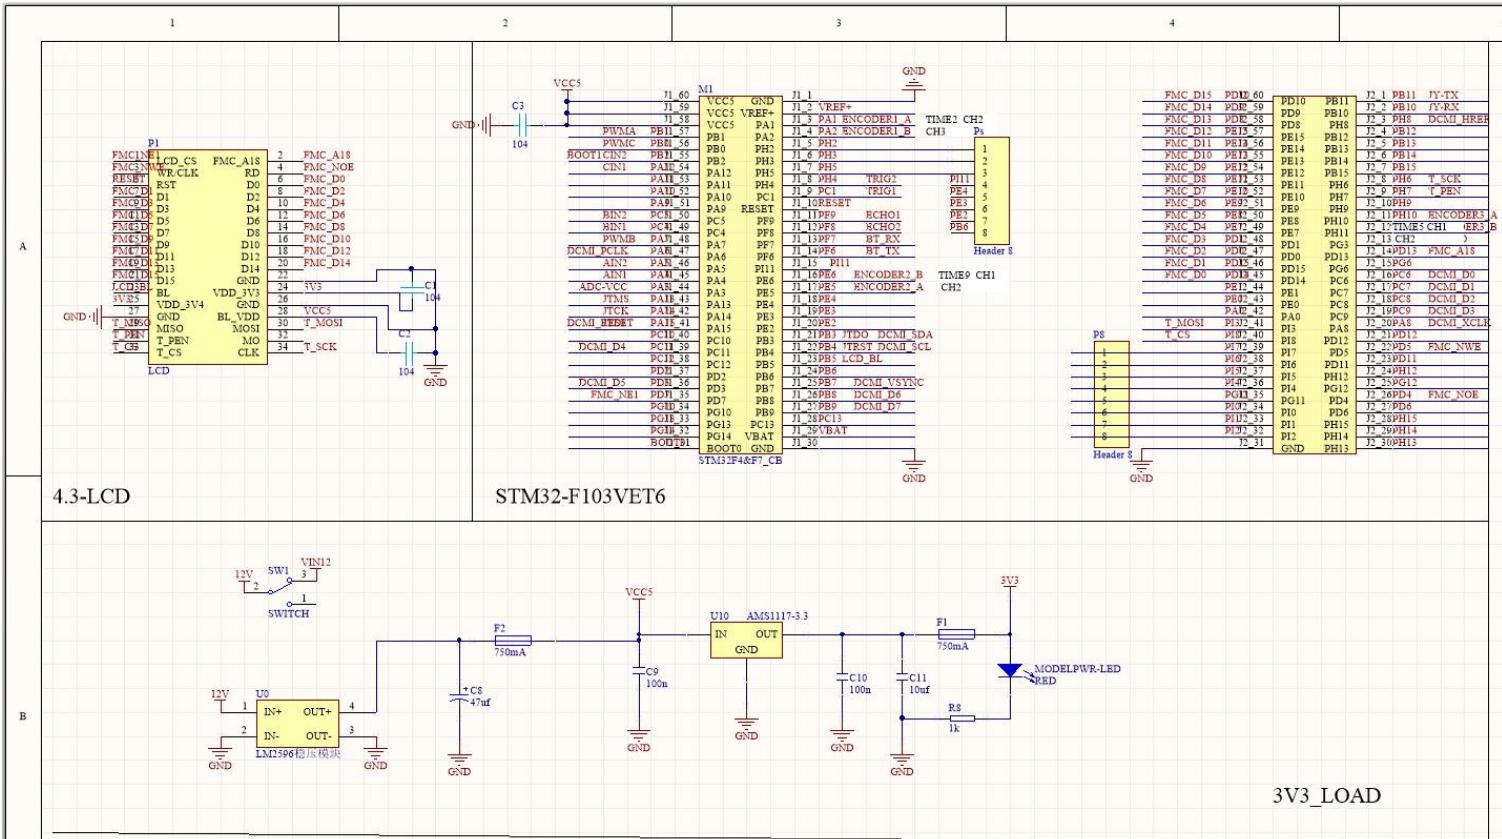Select the "STM32-F103VET6" title label
The image size is (1502, 839).
pos(580,497)
